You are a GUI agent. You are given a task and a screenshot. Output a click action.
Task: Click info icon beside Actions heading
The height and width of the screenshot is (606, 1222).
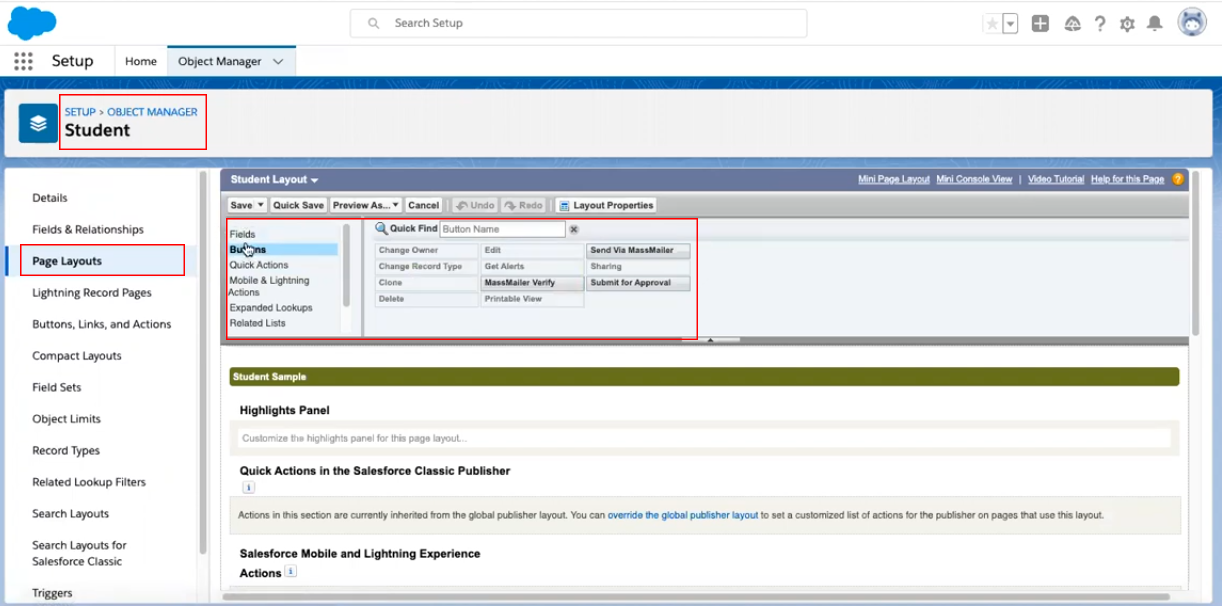(x=291, y=572)
